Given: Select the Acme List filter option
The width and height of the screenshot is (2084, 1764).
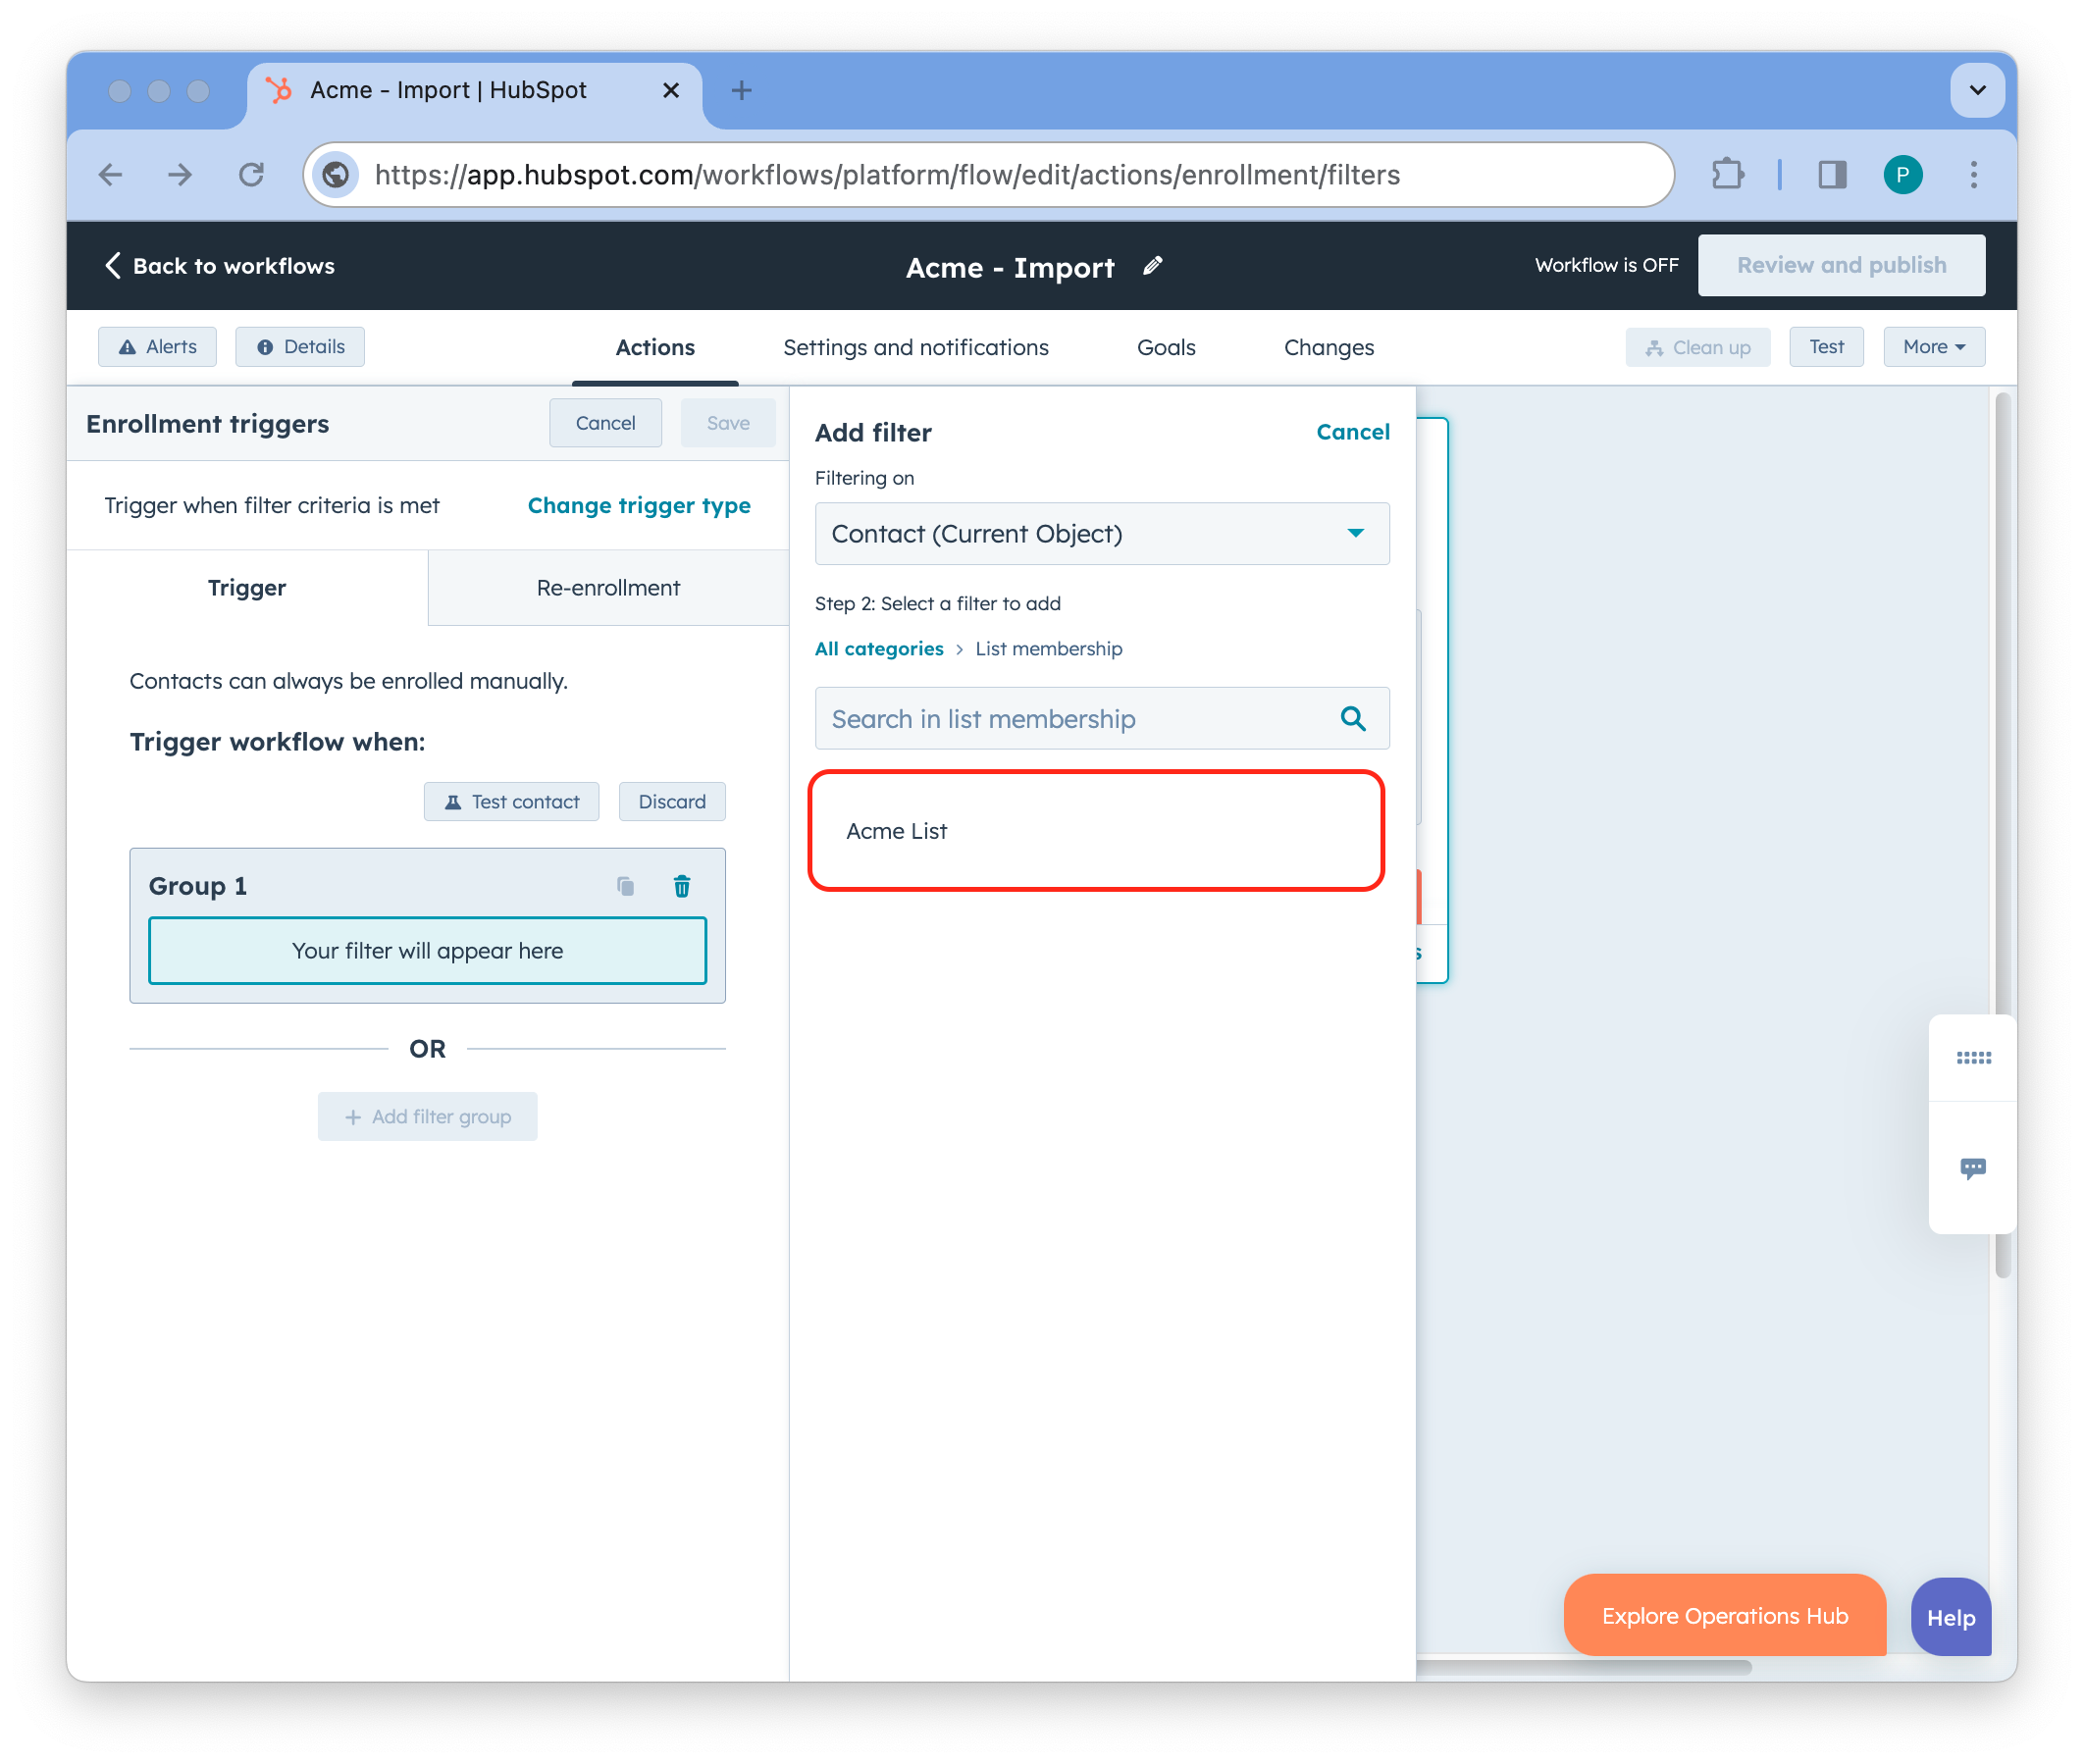Looking at the screenshot, I should (1096, 831).
